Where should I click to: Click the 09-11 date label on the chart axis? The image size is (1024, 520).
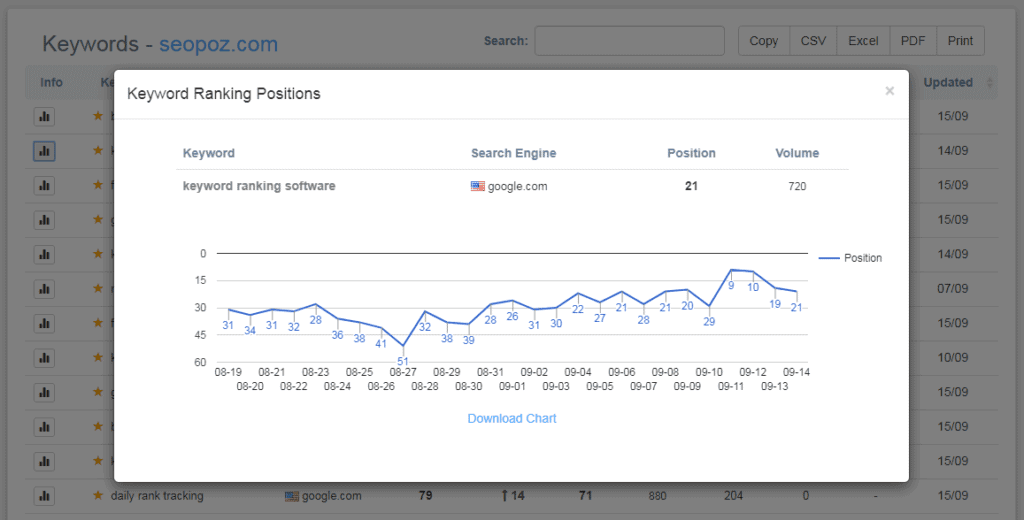[731, 387]
